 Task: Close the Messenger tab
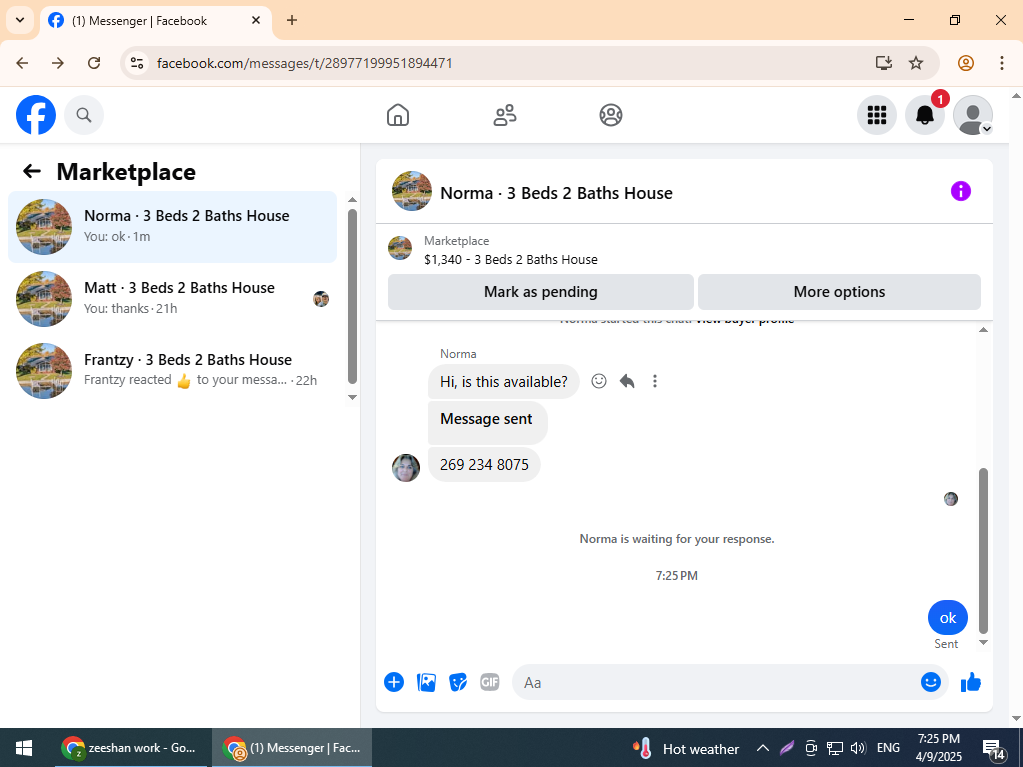(x=256, y=20)
